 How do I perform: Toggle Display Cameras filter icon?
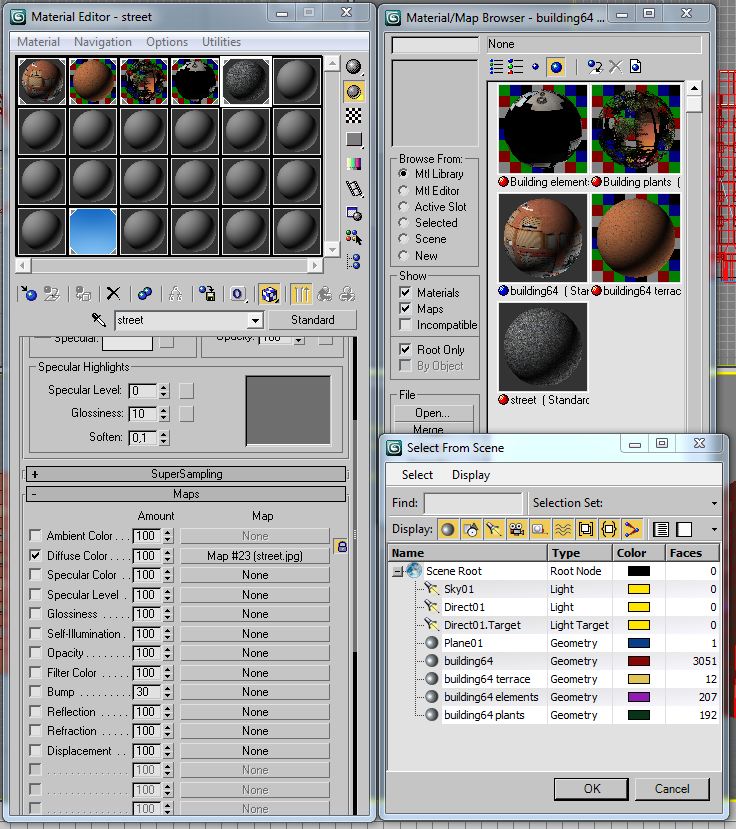pos(517,529)
